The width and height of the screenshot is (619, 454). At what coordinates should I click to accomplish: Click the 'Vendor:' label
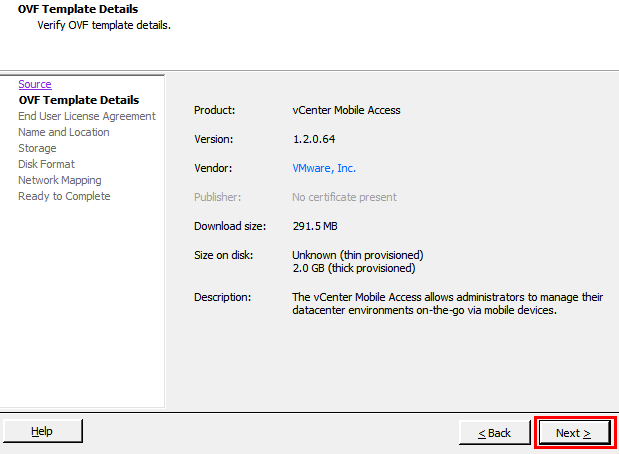point(213,168)
